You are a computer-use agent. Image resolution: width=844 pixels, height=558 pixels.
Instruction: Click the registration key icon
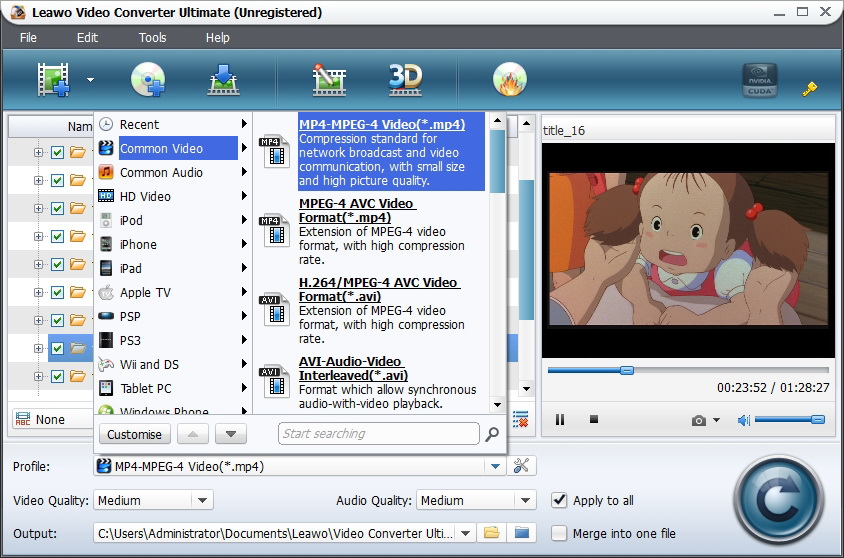tap(809, 88)
